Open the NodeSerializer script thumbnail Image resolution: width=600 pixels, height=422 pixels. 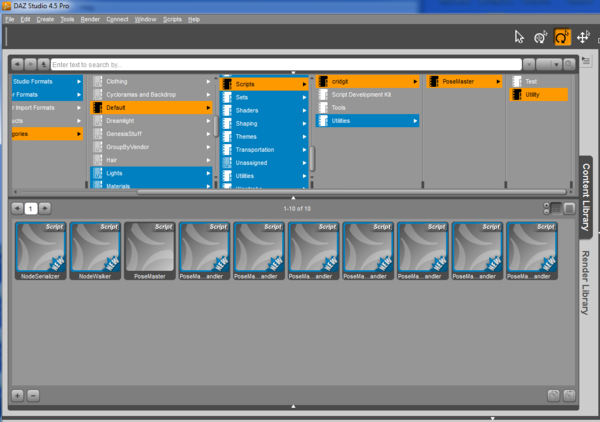point(41,251)
